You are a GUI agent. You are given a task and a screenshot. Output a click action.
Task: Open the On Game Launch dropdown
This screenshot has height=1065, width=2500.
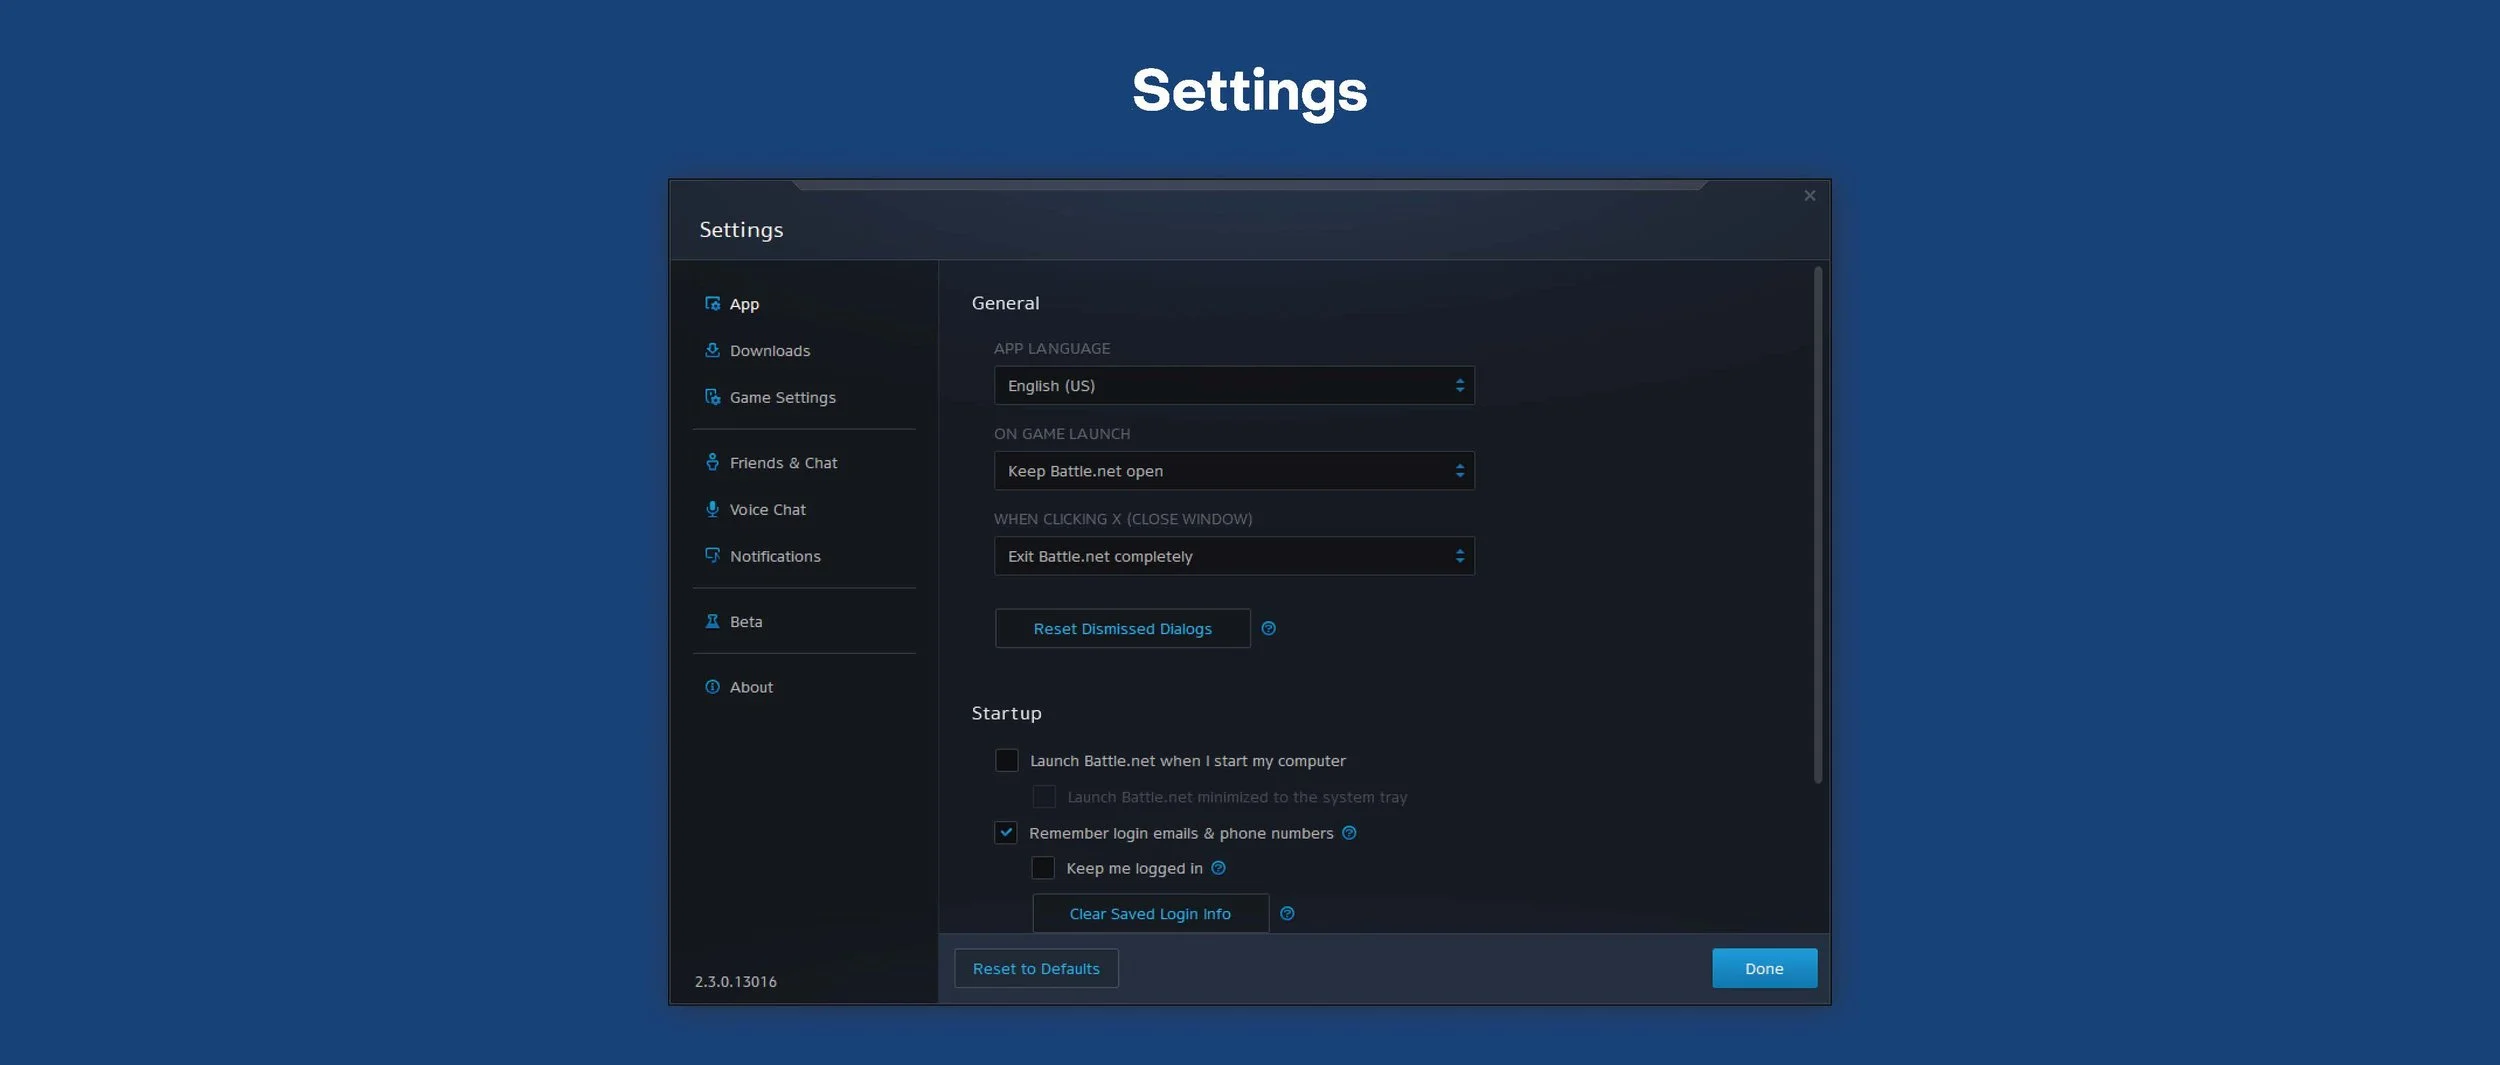1234,470
